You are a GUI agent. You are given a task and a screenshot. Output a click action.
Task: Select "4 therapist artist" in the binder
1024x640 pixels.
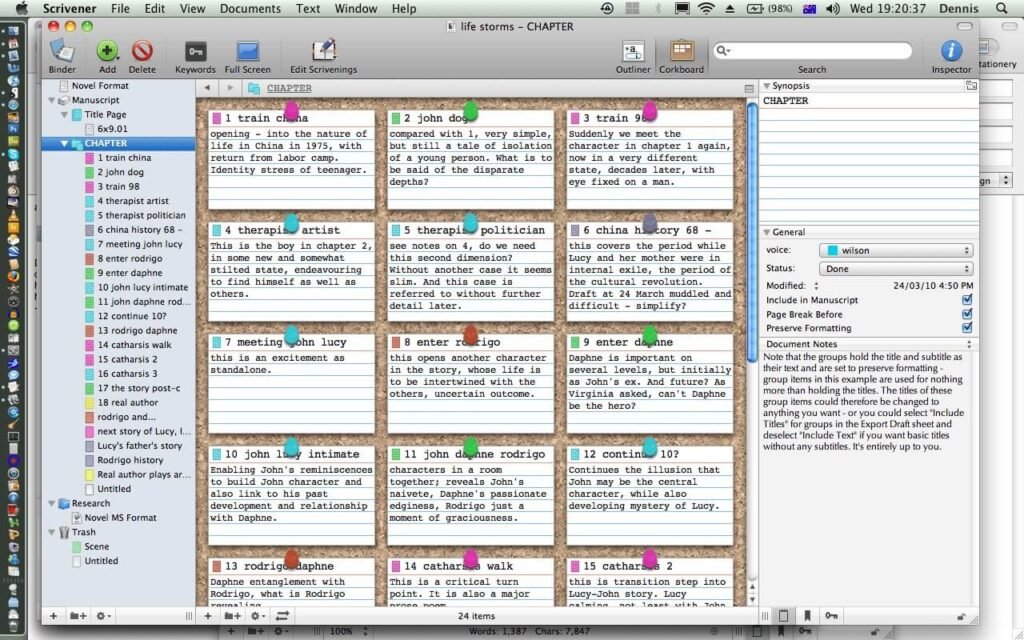tap(133, 200)
